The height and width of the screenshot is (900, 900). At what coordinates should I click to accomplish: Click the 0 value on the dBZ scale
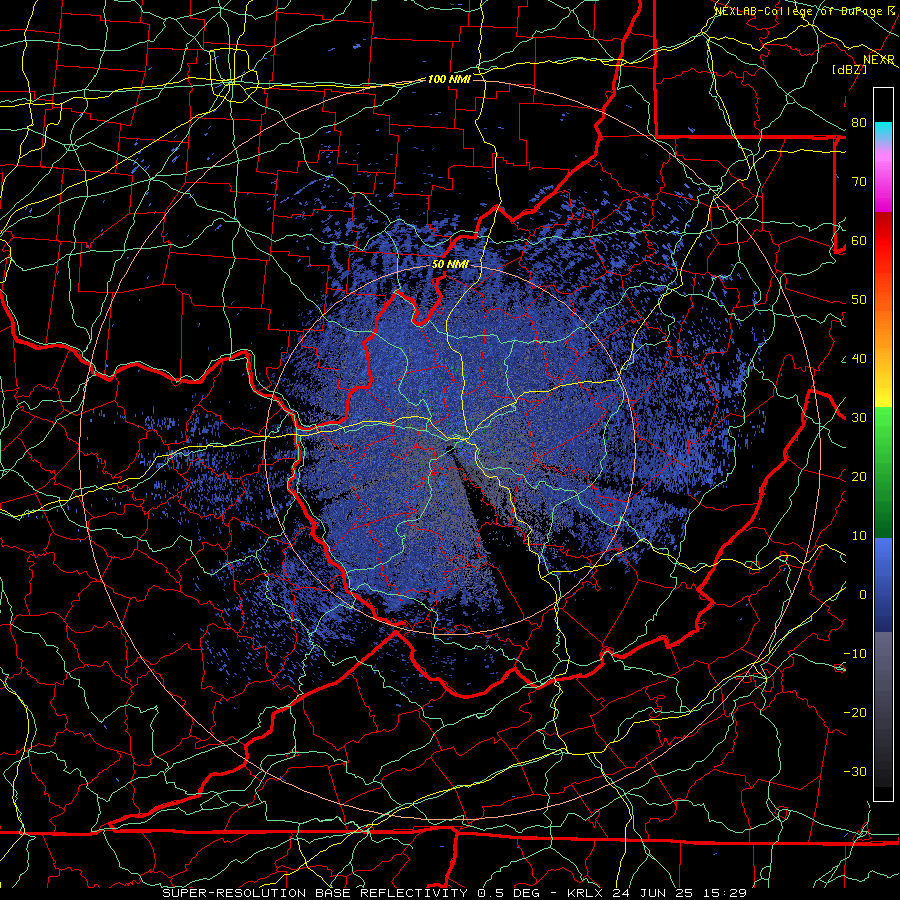(x=863, y=595)
